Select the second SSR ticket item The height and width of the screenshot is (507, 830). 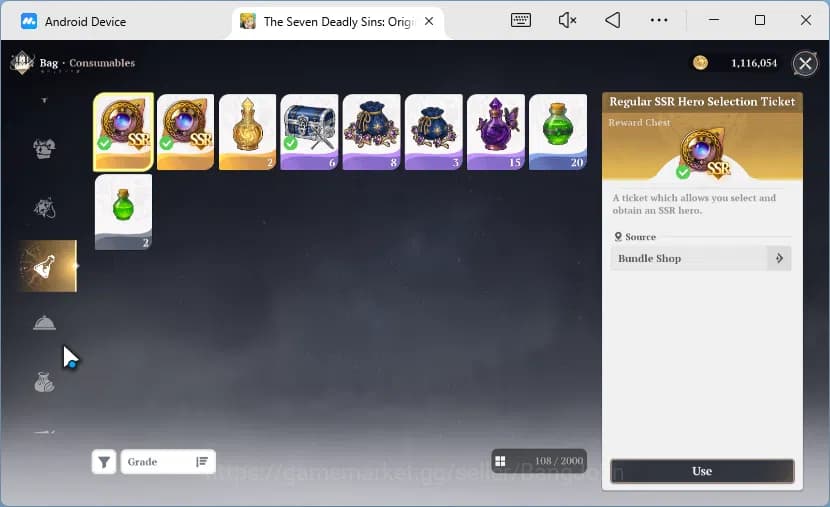tap(185, 132)
